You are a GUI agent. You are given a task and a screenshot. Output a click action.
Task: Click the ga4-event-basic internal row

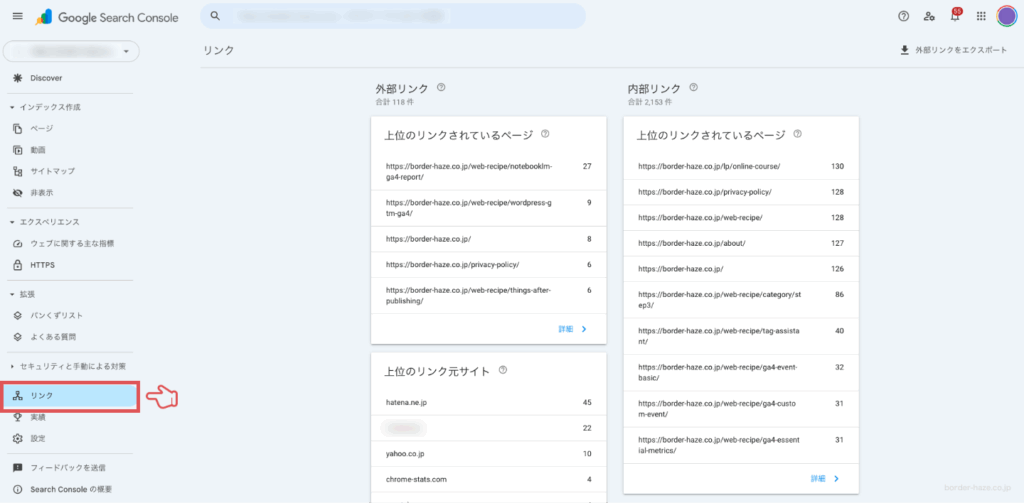tap(741, 372)
